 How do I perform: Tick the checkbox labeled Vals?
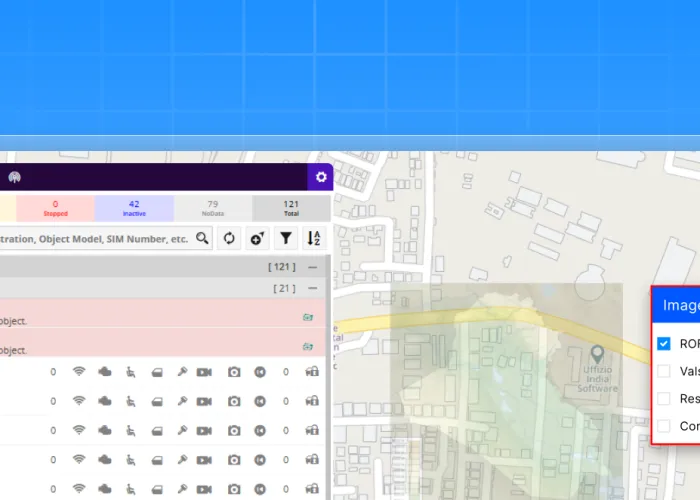(664, 371)
